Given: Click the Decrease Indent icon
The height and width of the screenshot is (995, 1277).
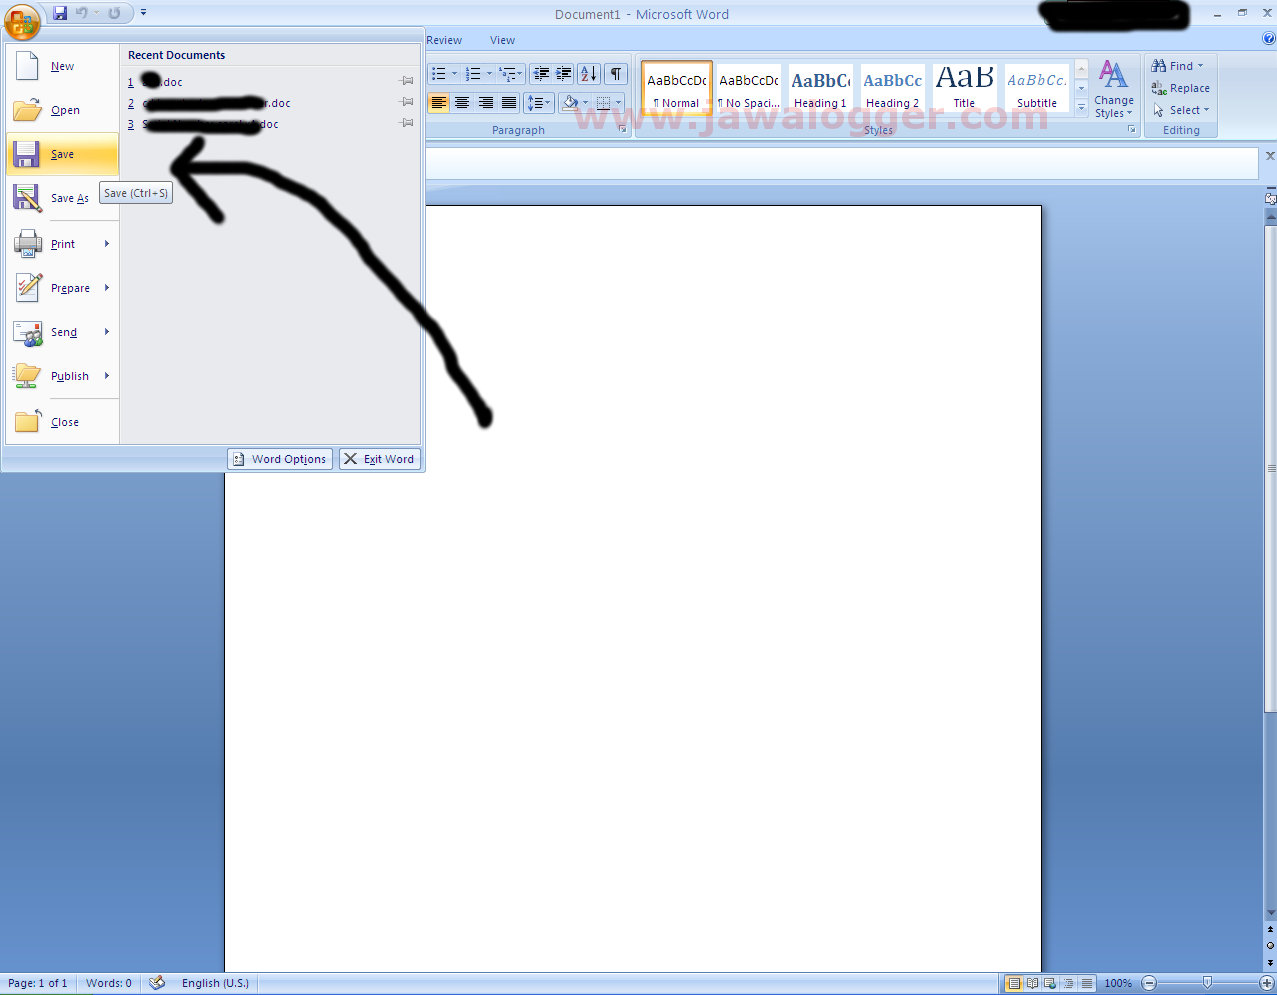Looking at the screenshot, I should click(541, 74).
